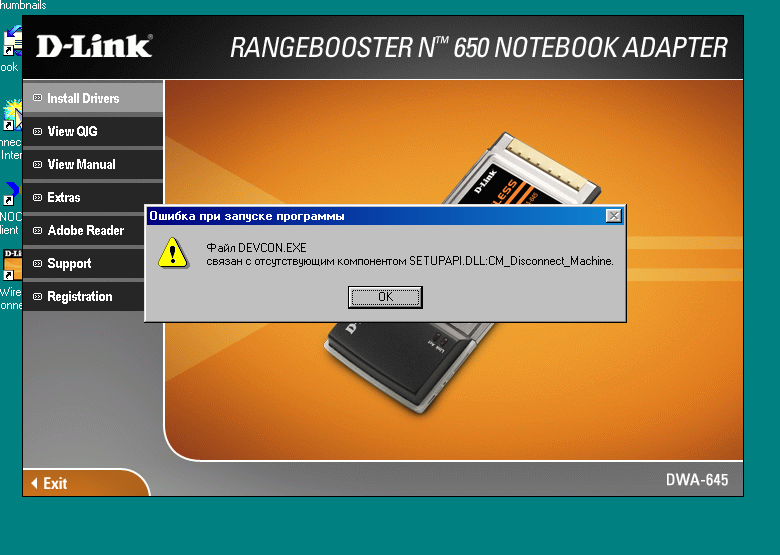Screen dimensions: 780x555
Task: Click Registration in the sidebar
Action: [85, 296]
